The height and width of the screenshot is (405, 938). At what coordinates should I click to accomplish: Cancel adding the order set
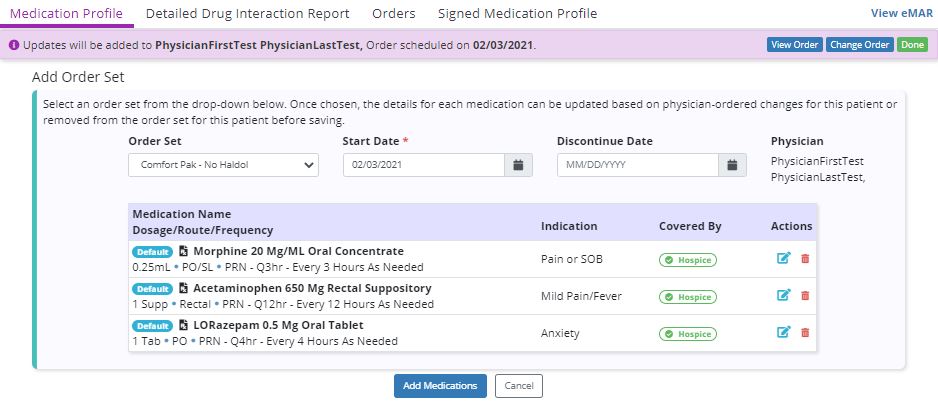point(518,386)
